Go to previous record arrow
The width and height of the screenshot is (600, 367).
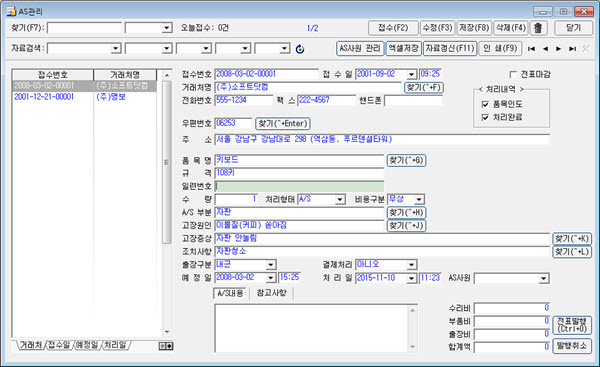(545, 49)
